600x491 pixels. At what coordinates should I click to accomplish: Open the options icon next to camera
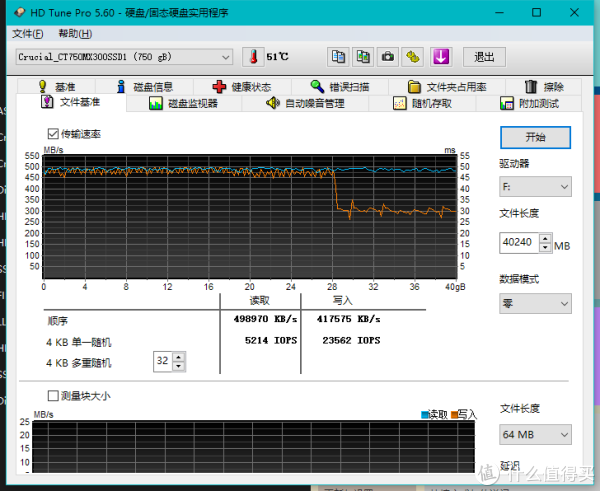click(x=413, y=57)
